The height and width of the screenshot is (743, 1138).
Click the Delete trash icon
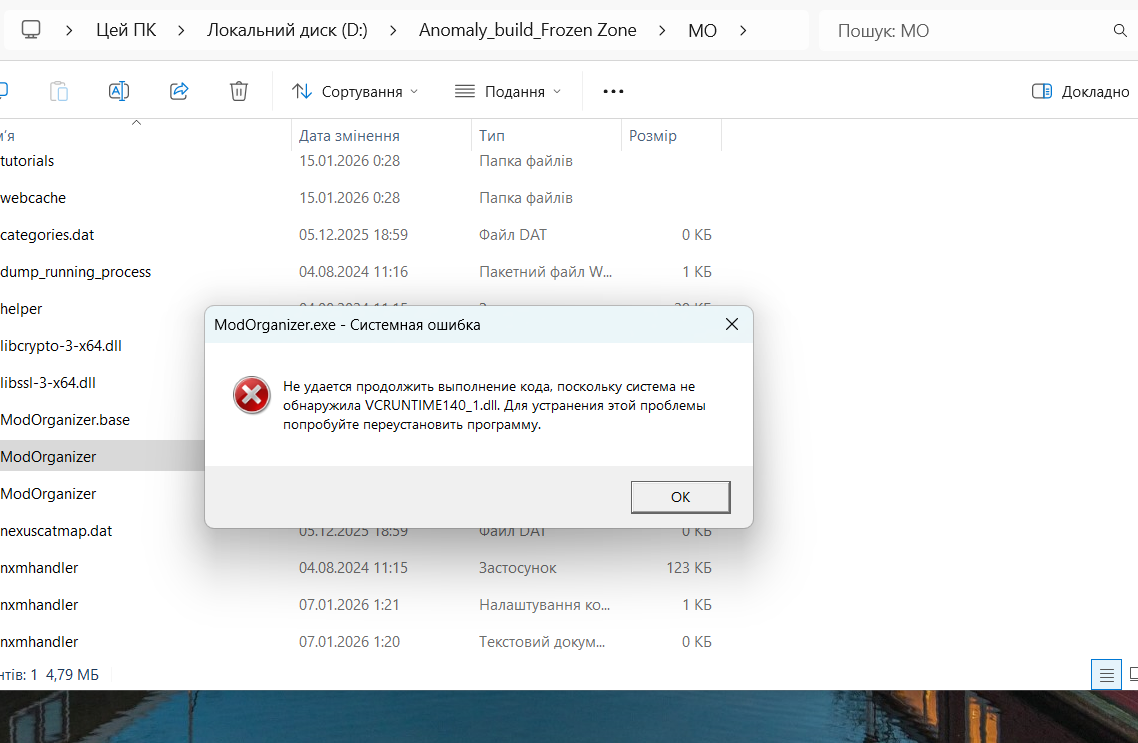click(239, 91)
